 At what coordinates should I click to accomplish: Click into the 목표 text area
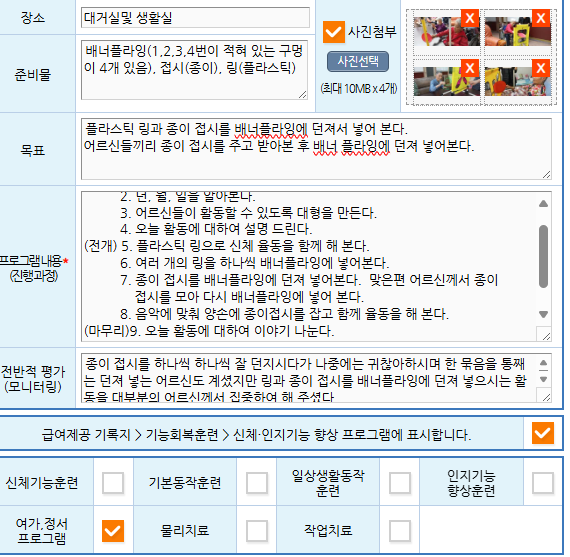point(316,149)
